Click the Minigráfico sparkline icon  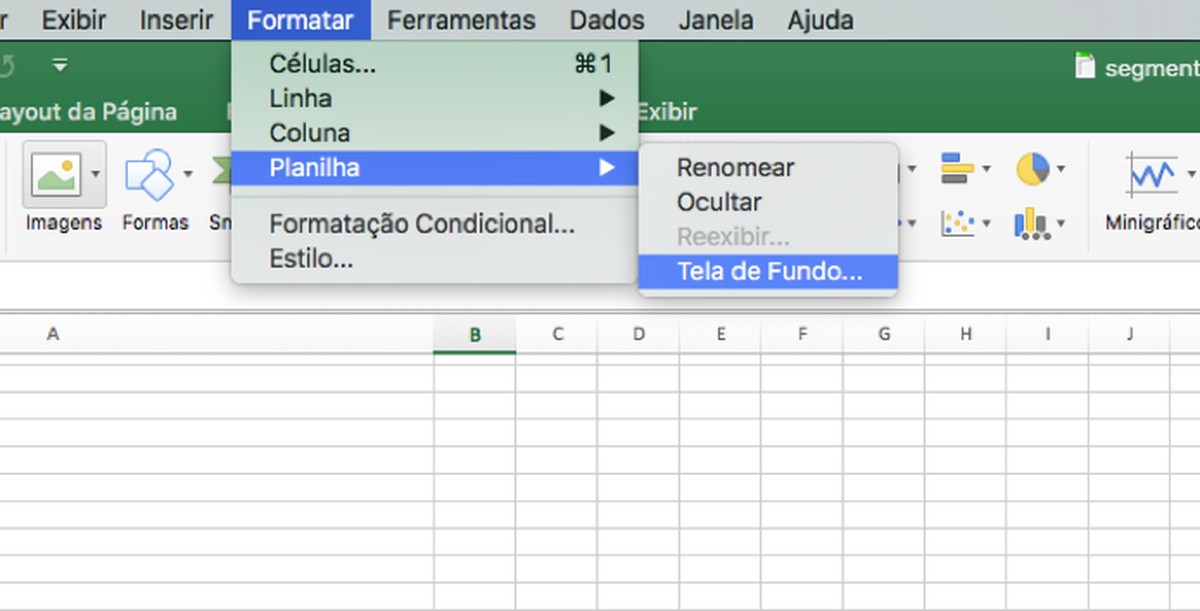coord(1152,172)
